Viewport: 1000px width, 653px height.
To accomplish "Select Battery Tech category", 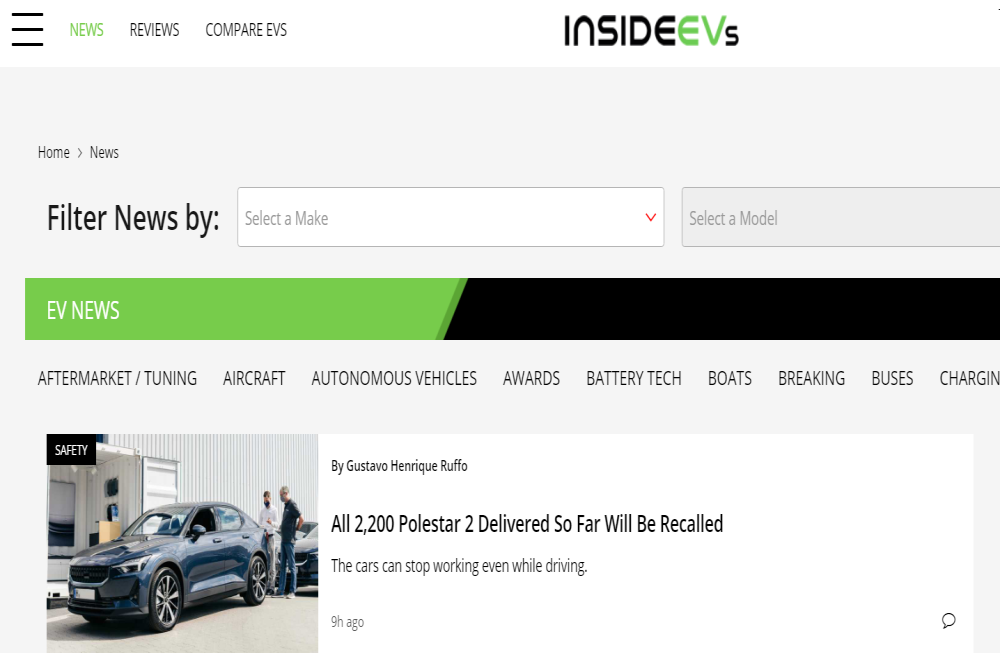I will 634,378.
